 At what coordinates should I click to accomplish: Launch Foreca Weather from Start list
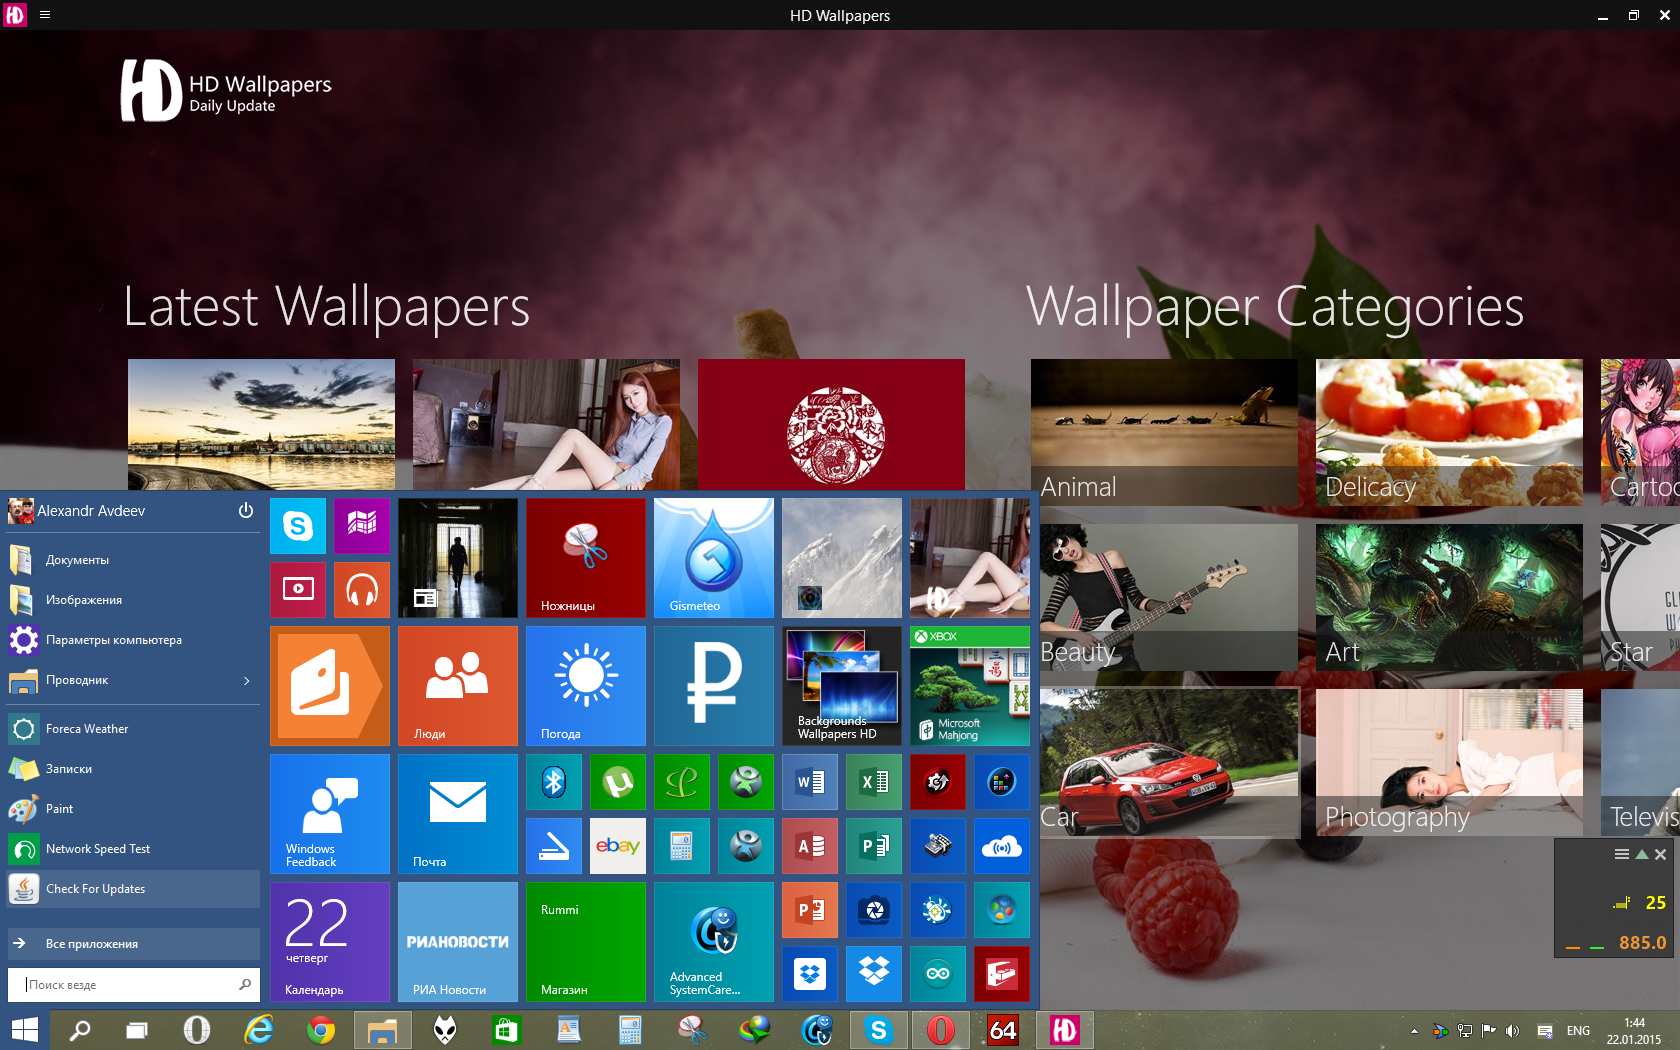[x=134, y=729]
